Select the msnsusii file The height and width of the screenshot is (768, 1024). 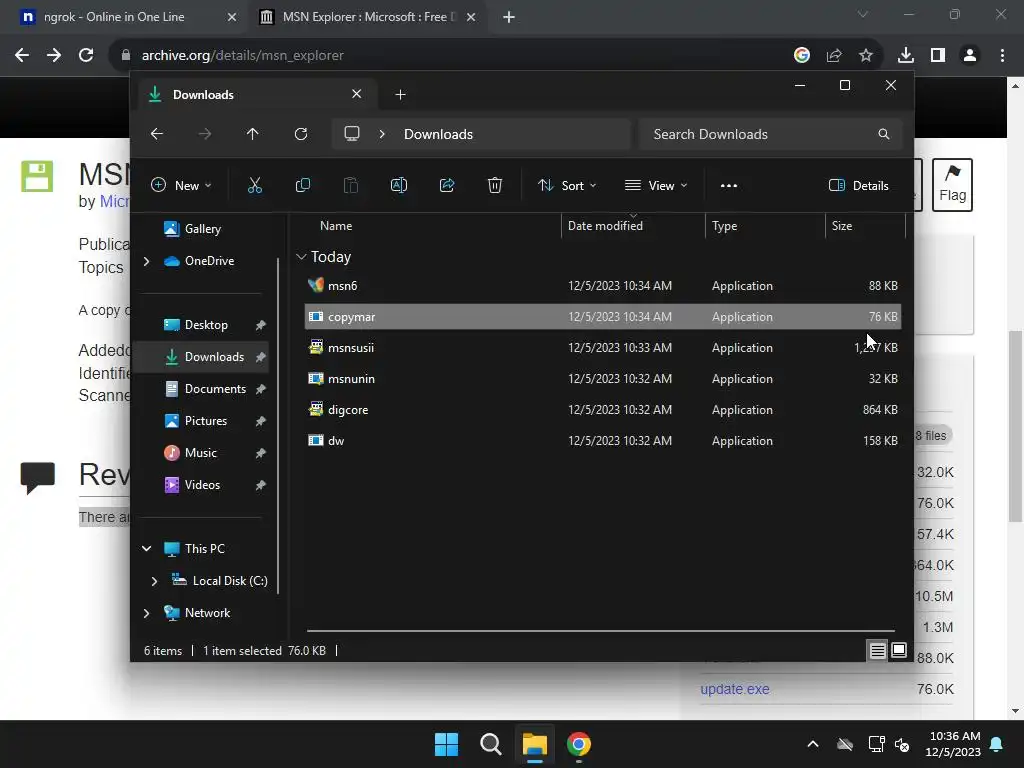[x=603, y=347]
